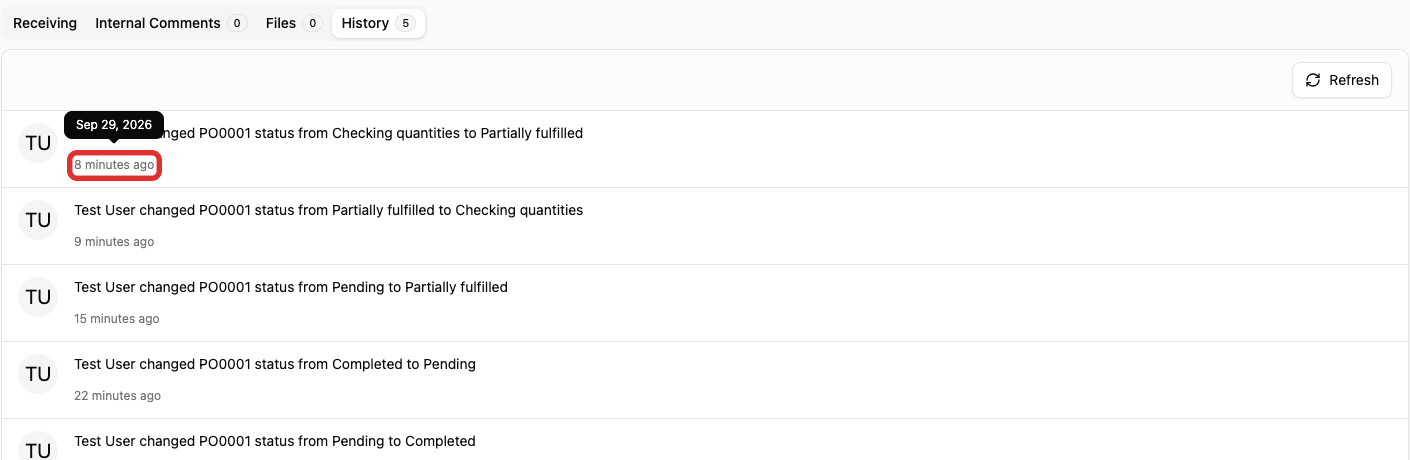Click the TU avatar beside the Pending to Completed entry
Viewport: 1410px width, 460px height.
(38, 448)
